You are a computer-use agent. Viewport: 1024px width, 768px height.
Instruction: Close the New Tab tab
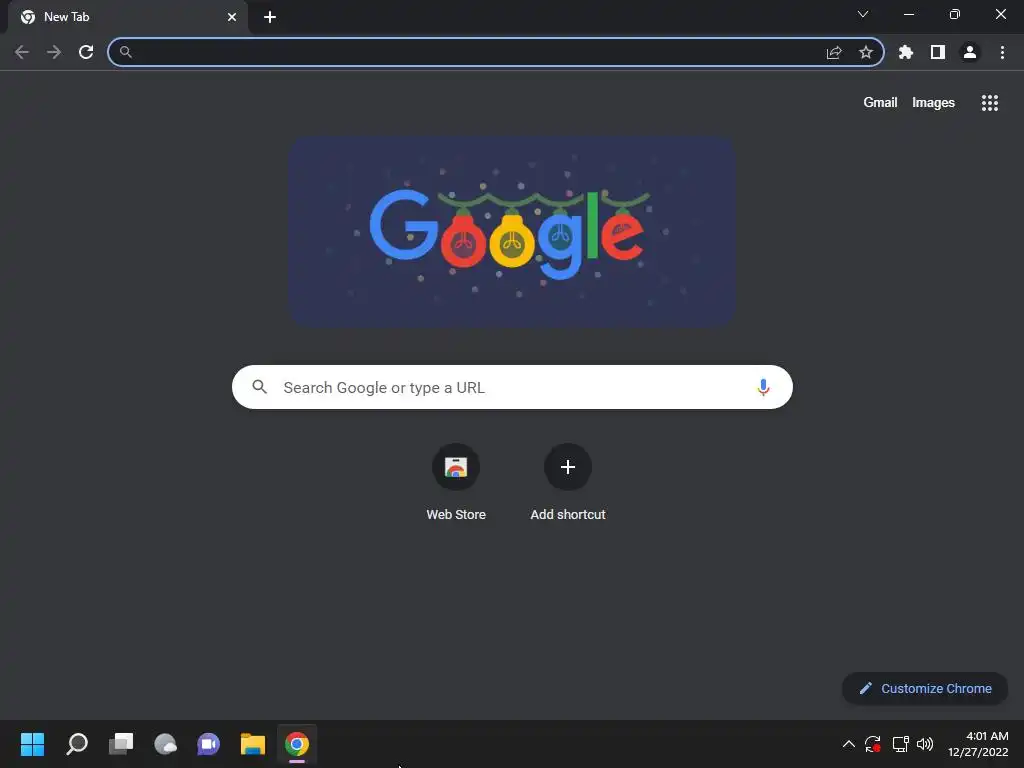point(232,17)
